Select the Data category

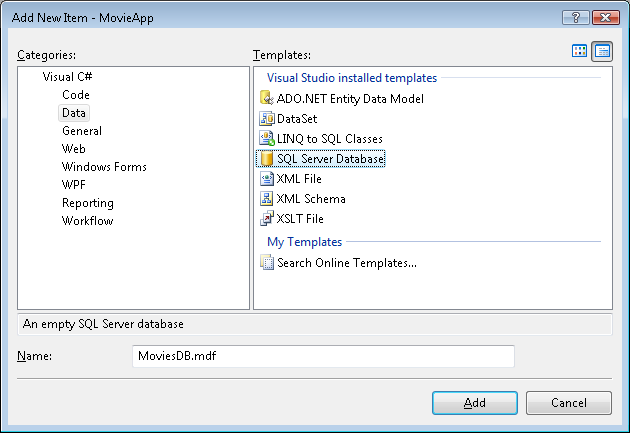coord(74,113)
